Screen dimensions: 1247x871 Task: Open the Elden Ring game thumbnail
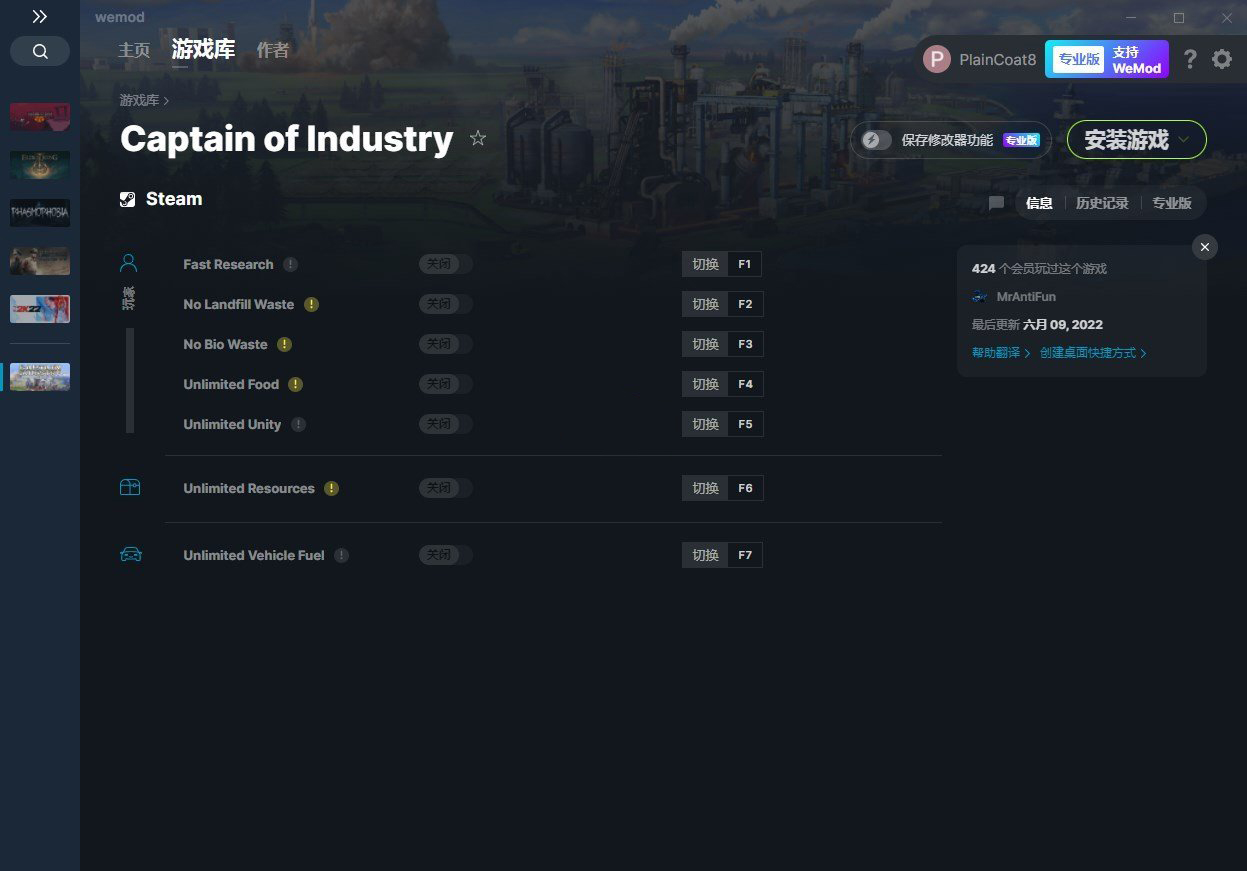tap(40, 165)
